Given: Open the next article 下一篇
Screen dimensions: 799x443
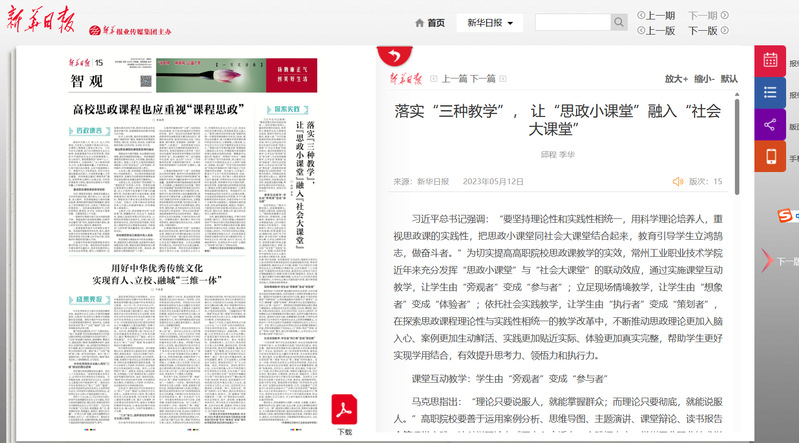Looking at the screenshot, I should (483, 79).
